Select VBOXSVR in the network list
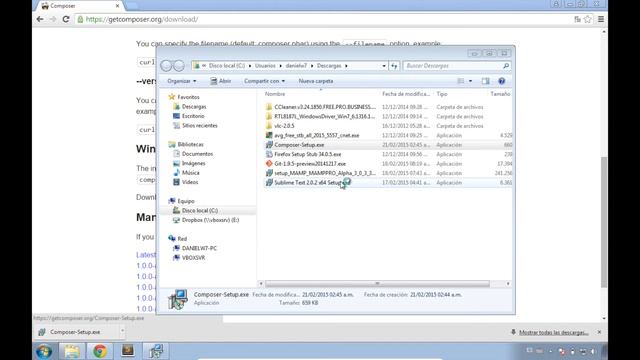The image size is (640, 360). pyautogui.click(x=193, y=258)
